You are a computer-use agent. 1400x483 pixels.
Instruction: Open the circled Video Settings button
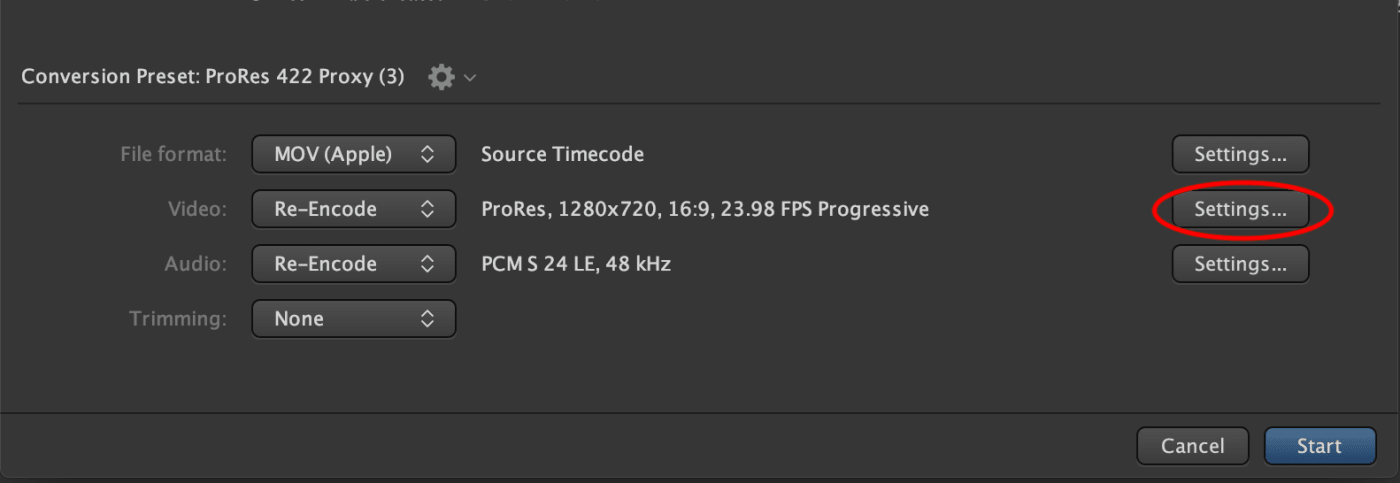1240,209
